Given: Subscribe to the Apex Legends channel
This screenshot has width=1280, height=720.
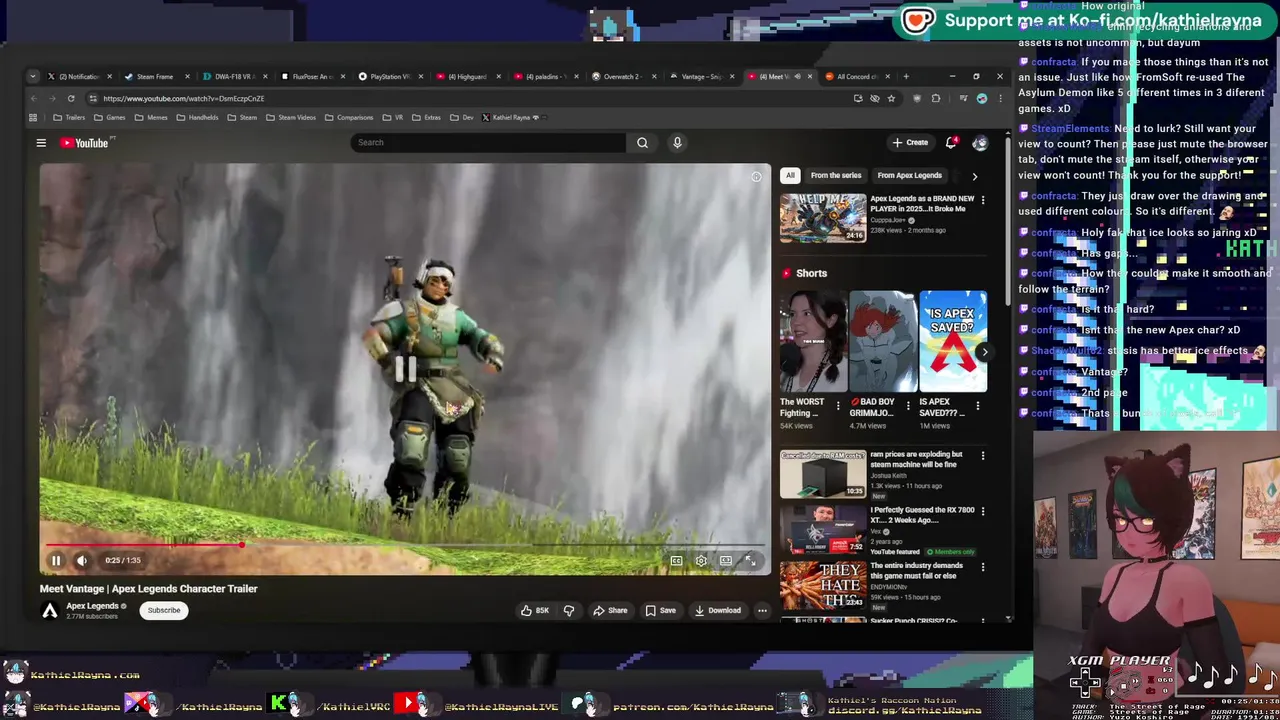Looking at the screenshot, I should [x=164, y=610].
